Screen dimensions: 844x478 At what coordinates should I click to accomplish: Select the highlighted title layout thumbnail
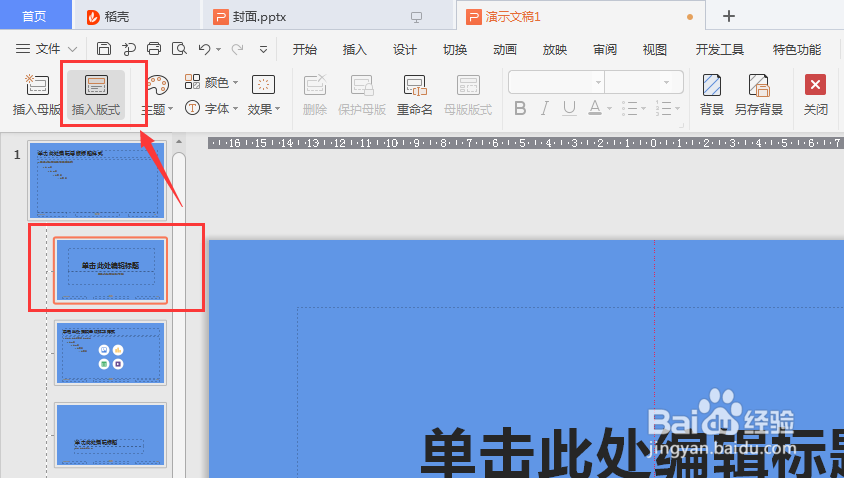coord(110,270)
